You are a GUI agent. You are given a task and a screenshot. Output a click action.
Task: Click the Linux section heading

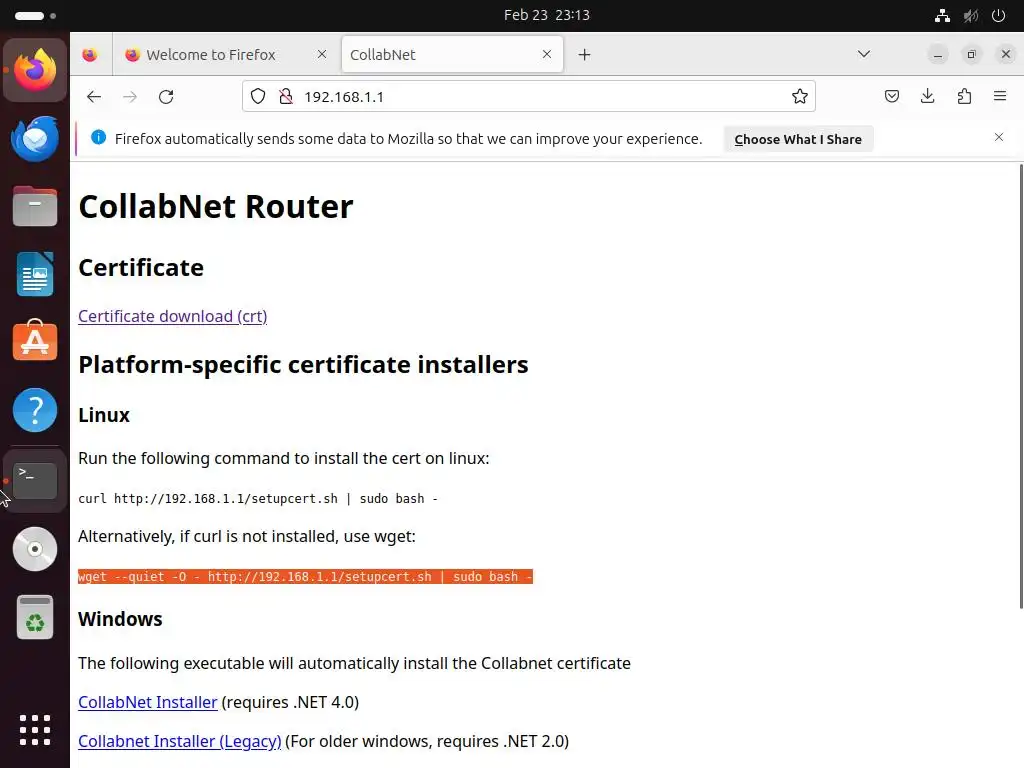pyautogui.click(x=104, y=415)
